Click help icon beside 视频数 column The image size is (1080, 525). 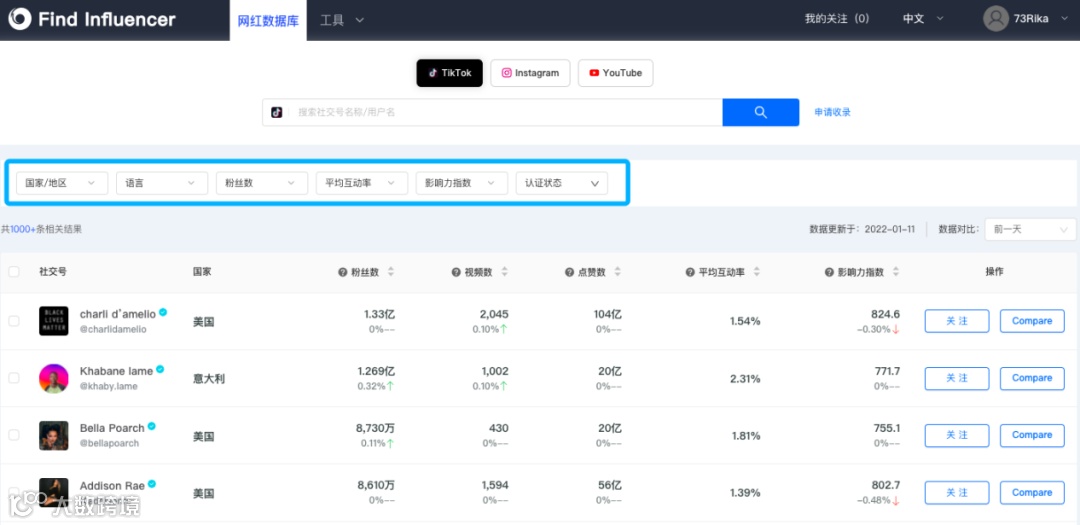click(x=456, y=272)
